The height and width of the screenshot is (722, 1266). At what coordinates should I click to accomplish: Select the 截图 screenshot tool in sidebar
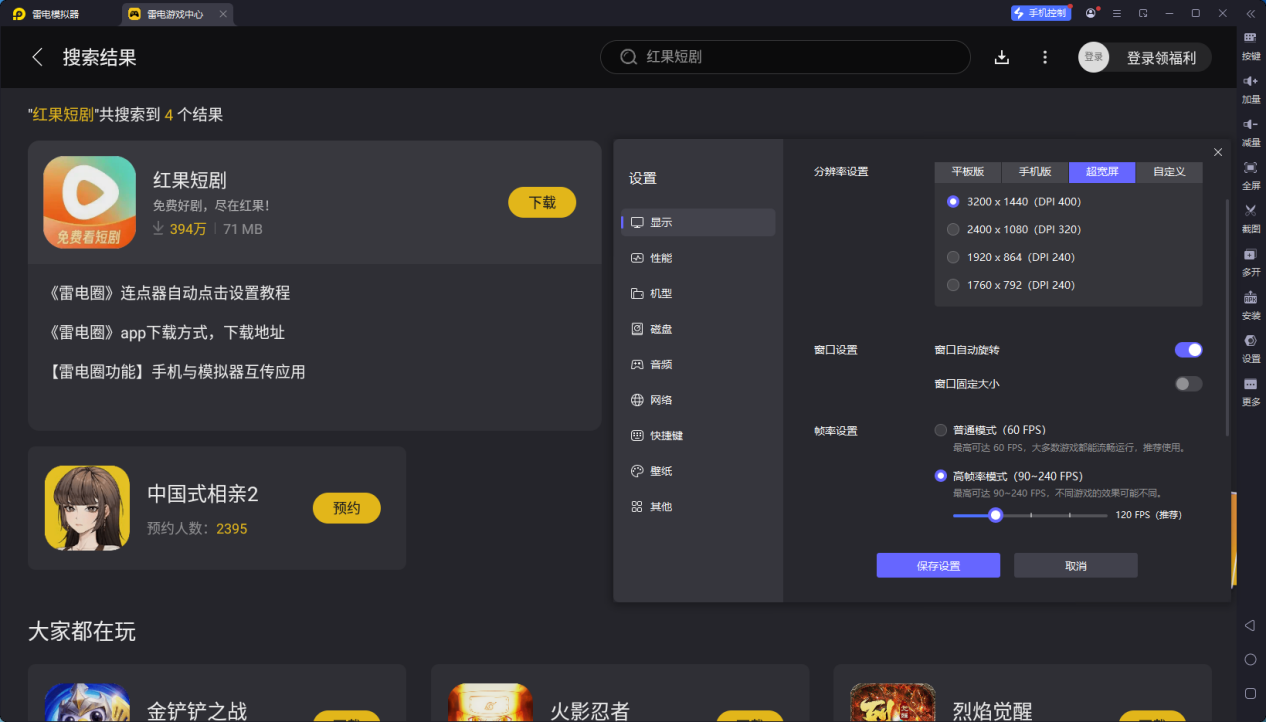1249,217
